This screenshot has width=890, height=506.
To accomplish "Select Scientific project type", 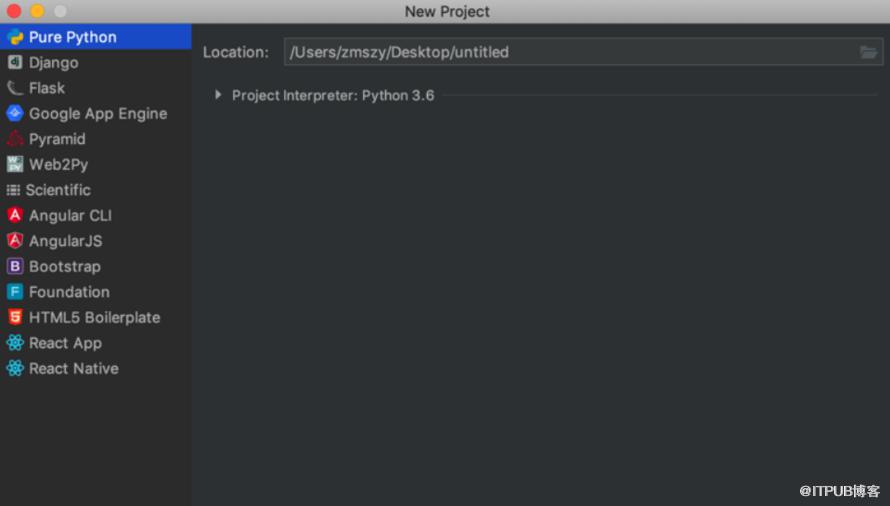I will click(96, 190).
